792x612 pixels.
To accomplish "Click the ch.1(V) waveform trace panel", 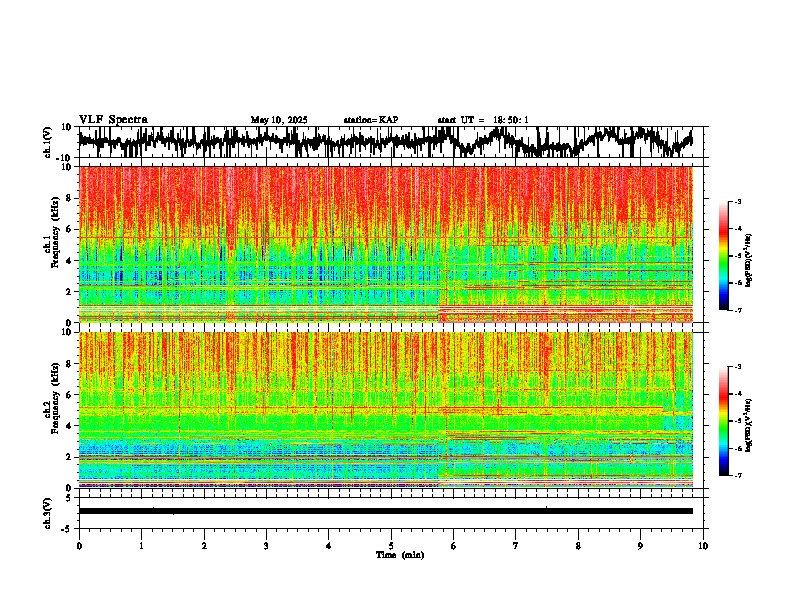I will pyautogui.click(x=391, y=142).
